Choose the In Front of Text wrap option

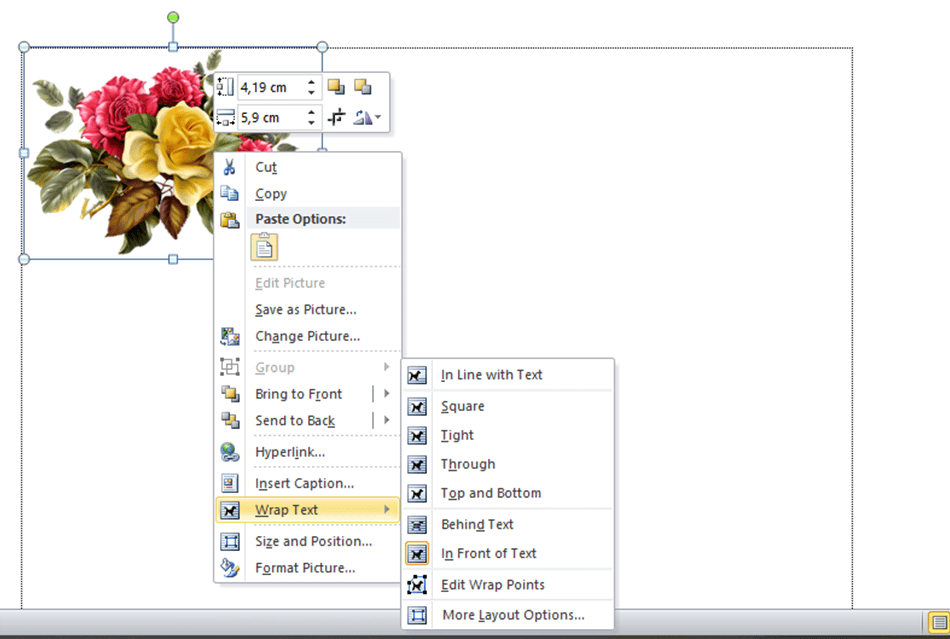point(488,553)
